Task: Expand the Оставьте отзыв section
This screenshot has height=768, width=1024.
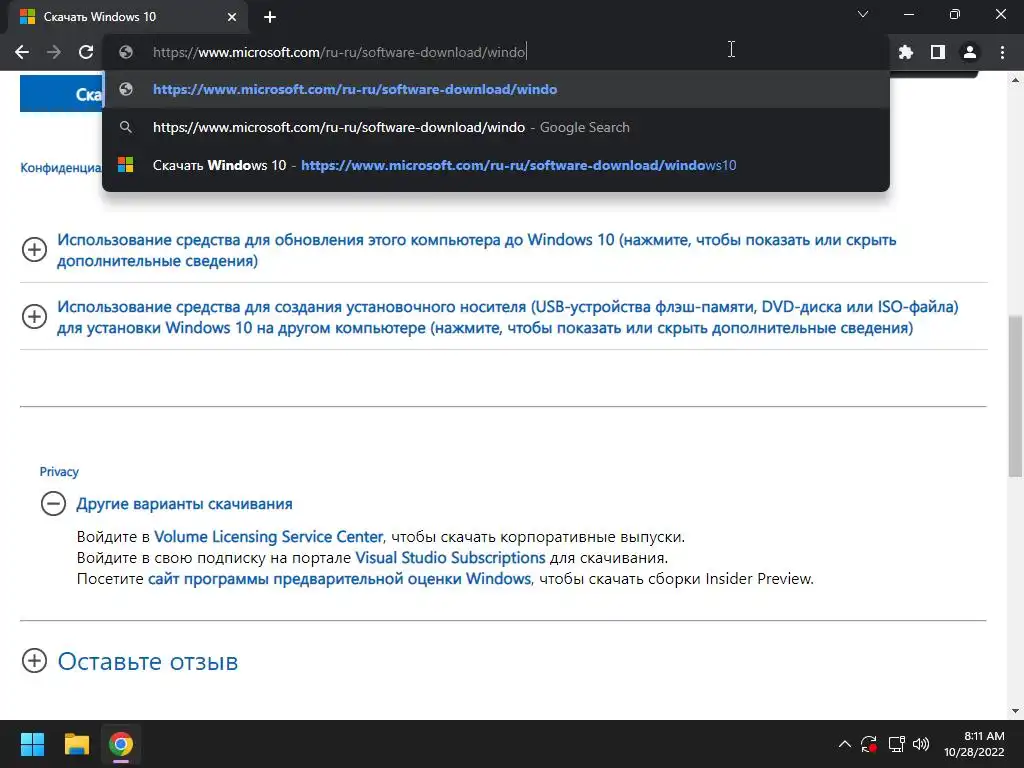Action: tap(129, 661)
